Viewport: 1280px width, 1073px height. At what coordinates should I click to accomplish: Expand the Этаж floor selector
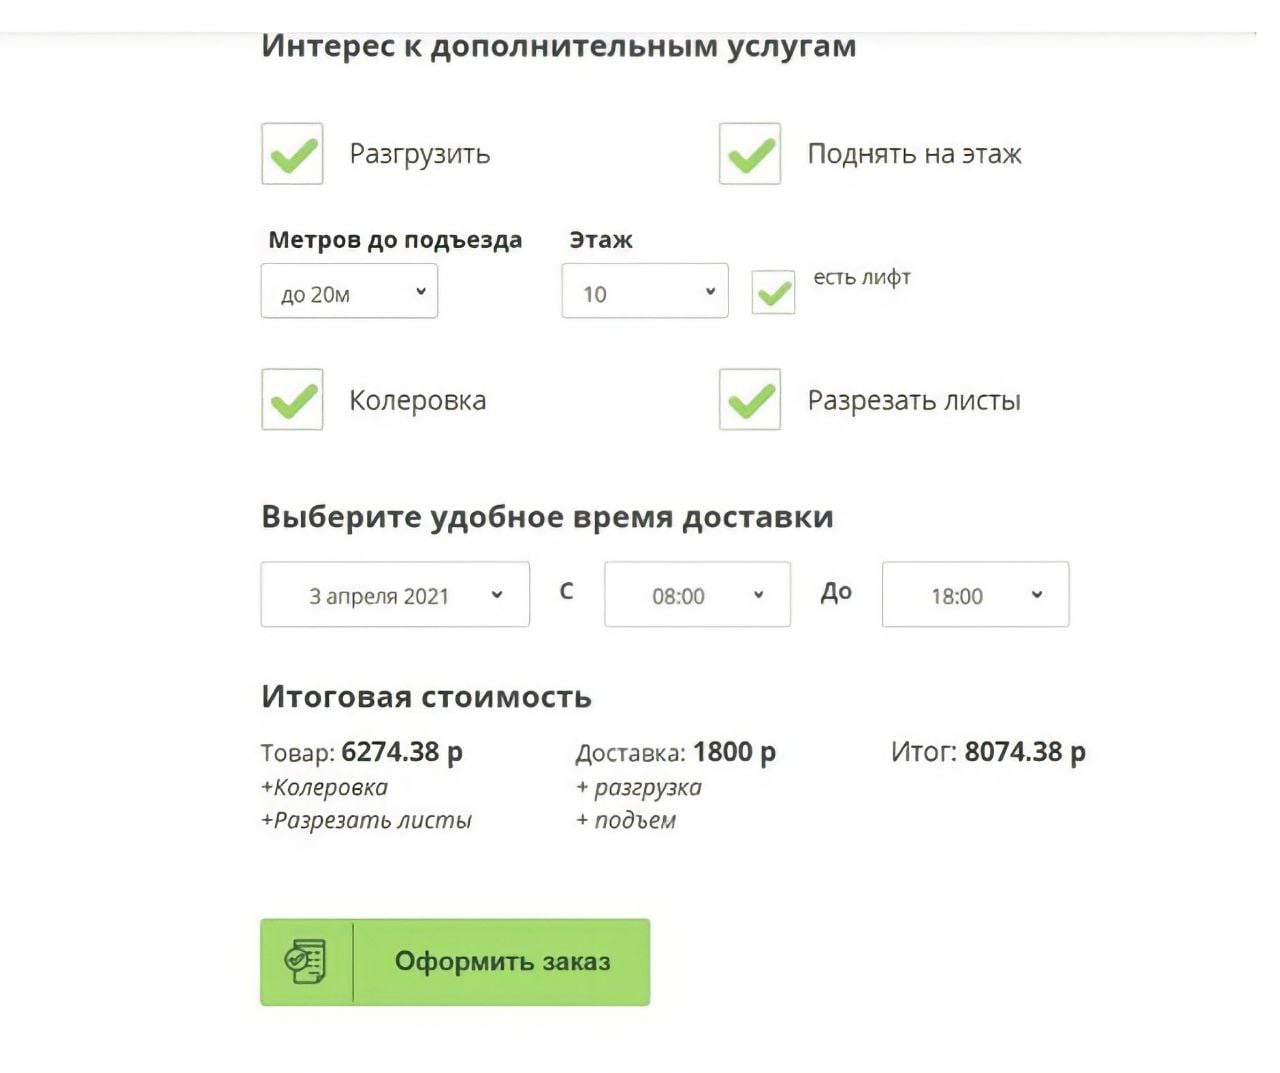645,291
